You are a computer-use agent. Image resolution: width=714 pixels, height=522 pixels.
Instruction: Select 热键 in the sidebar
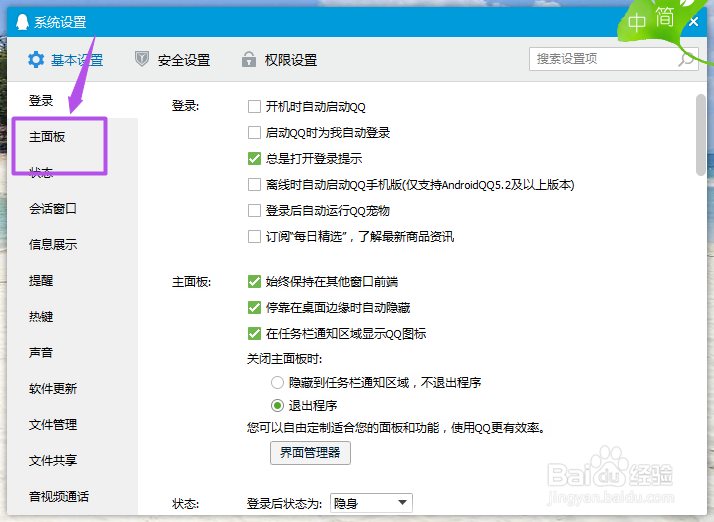click(x=41, y=316)
